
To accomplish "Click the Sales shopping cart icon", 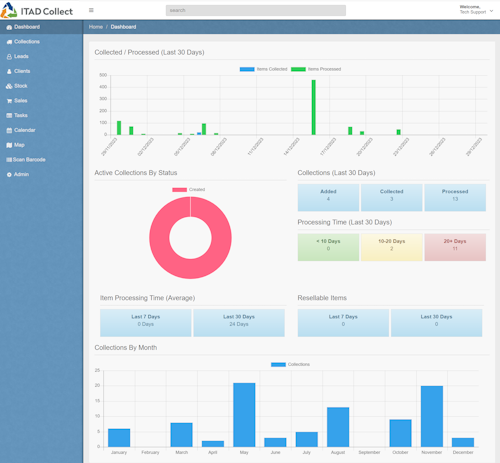I will tap(9, 101).
